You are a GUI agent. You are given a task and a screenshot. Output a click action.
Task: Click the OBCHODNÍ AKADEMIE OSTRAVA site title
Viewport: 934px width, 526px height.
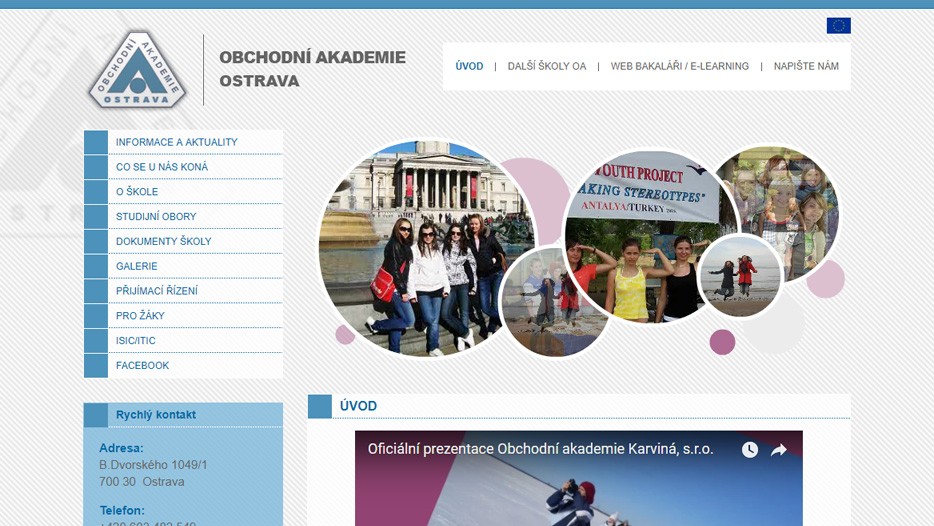pos(312,69)
